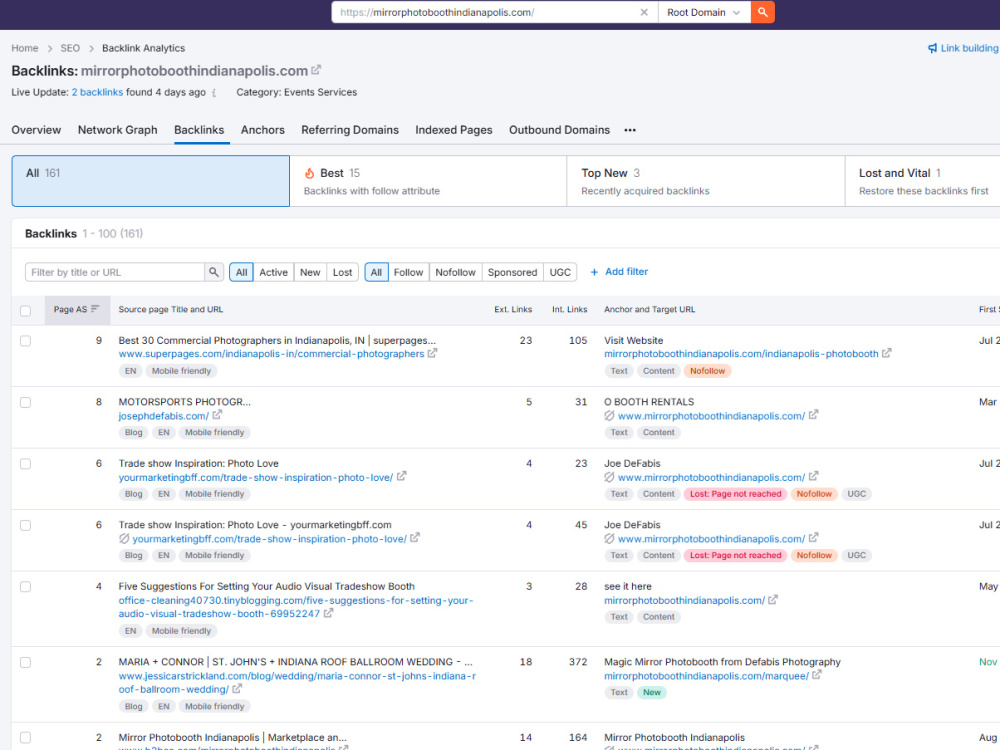Open external icon for 'see it here' target URL
The height and width of the screenshot is (750, 1000).
773,600
